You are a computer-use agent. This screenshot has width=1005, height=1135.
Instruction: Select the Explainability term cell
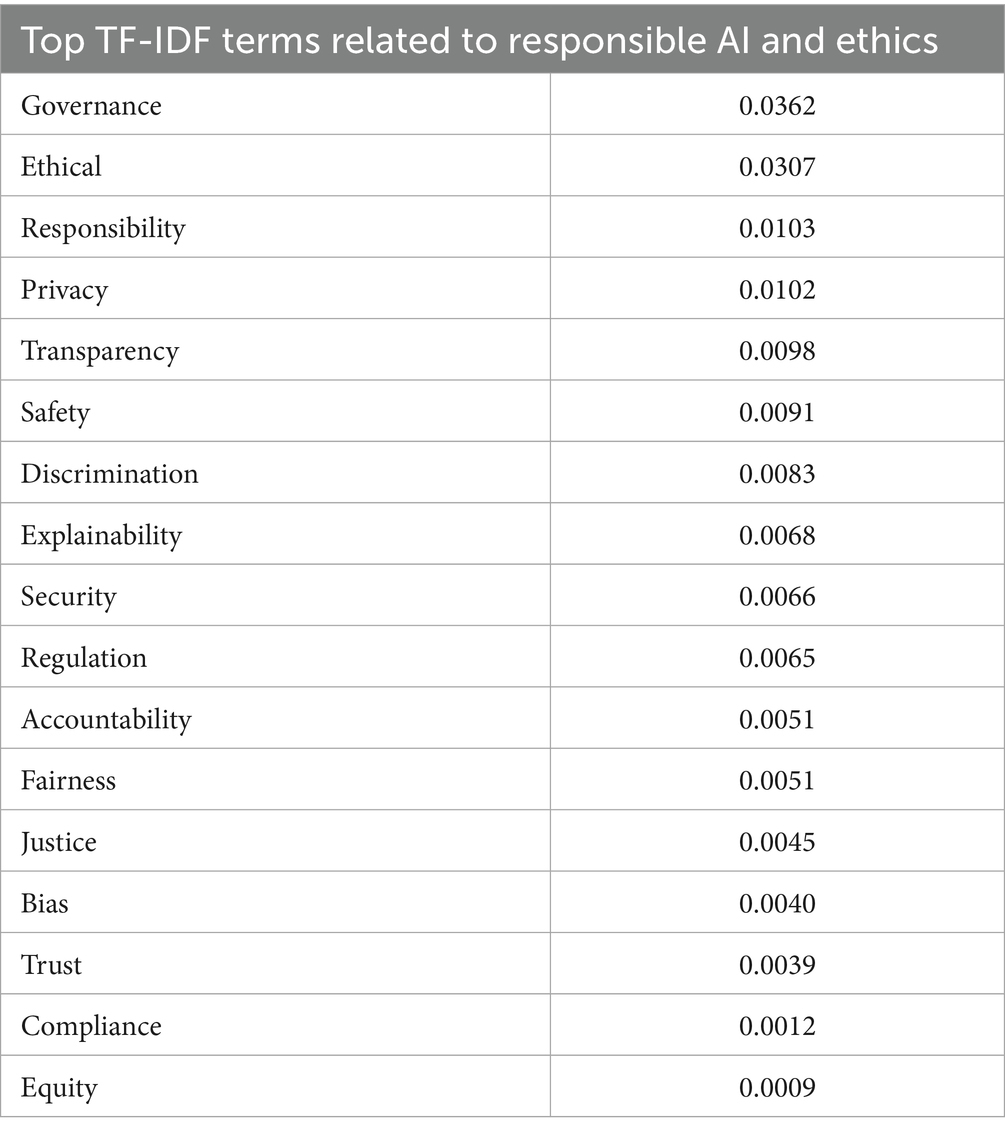tap(102, 535)
